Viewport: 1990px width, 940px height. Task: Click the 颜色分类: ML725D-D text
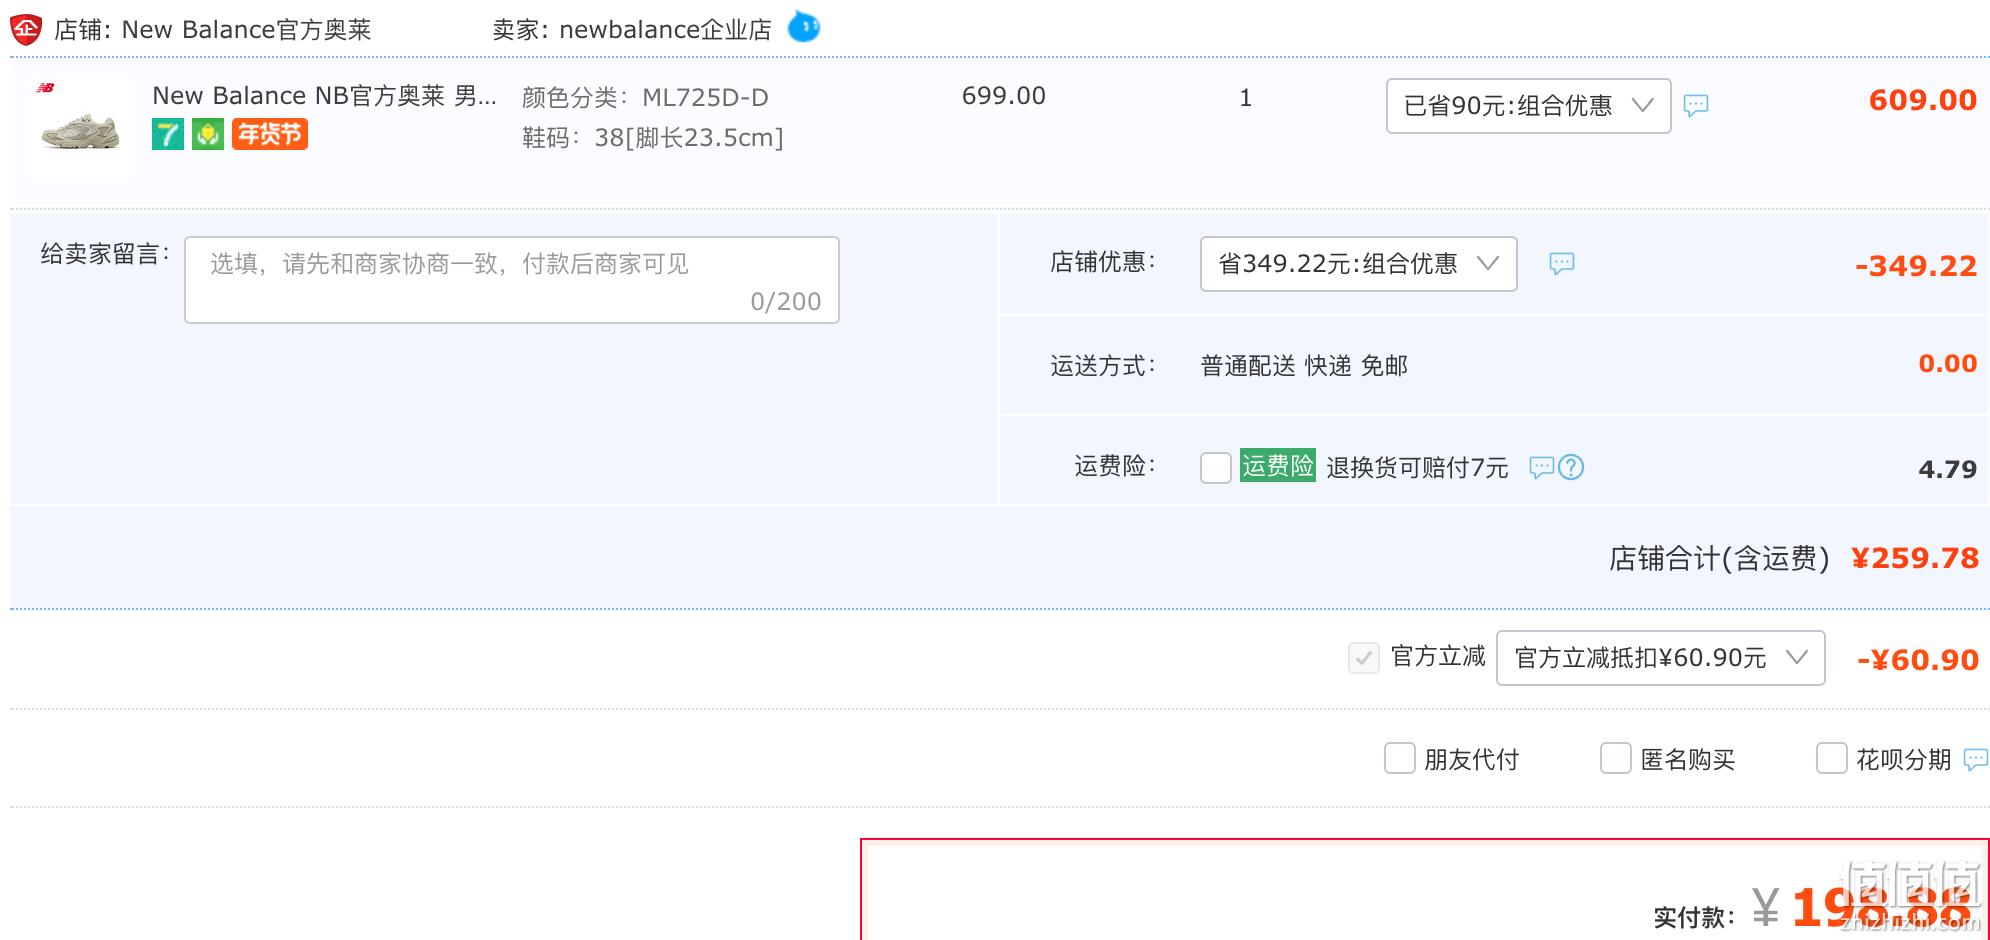(645, 98)
